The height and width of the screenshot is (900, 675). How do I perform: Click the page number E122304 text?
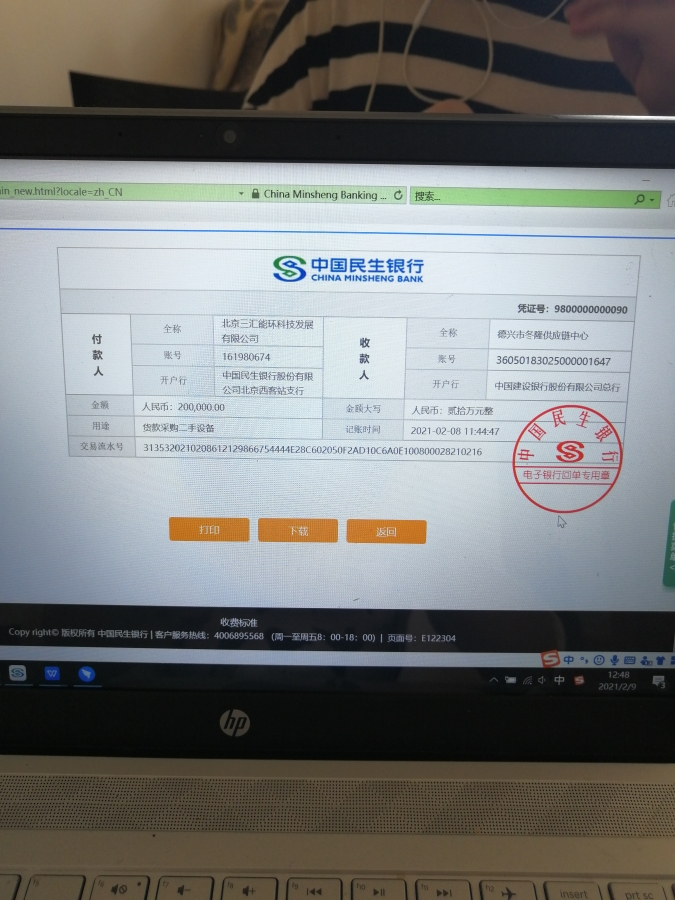438,638
